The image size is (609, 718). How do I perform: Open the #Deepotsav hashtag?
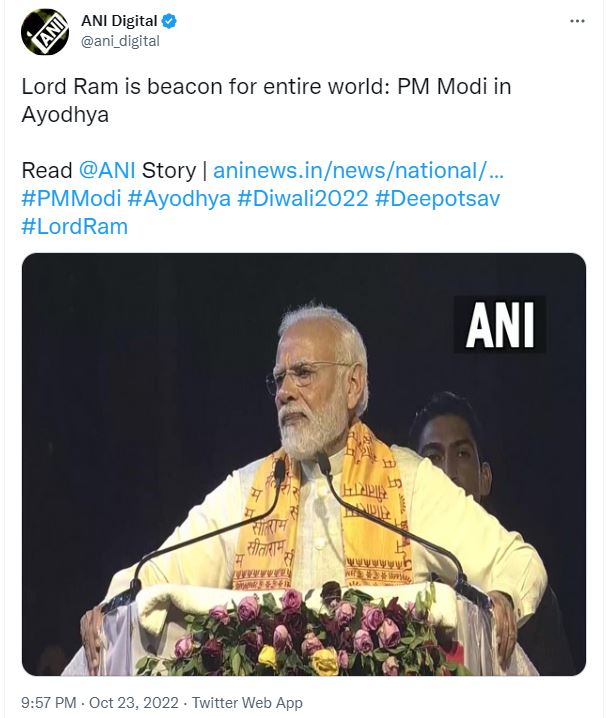pos(437,198)
